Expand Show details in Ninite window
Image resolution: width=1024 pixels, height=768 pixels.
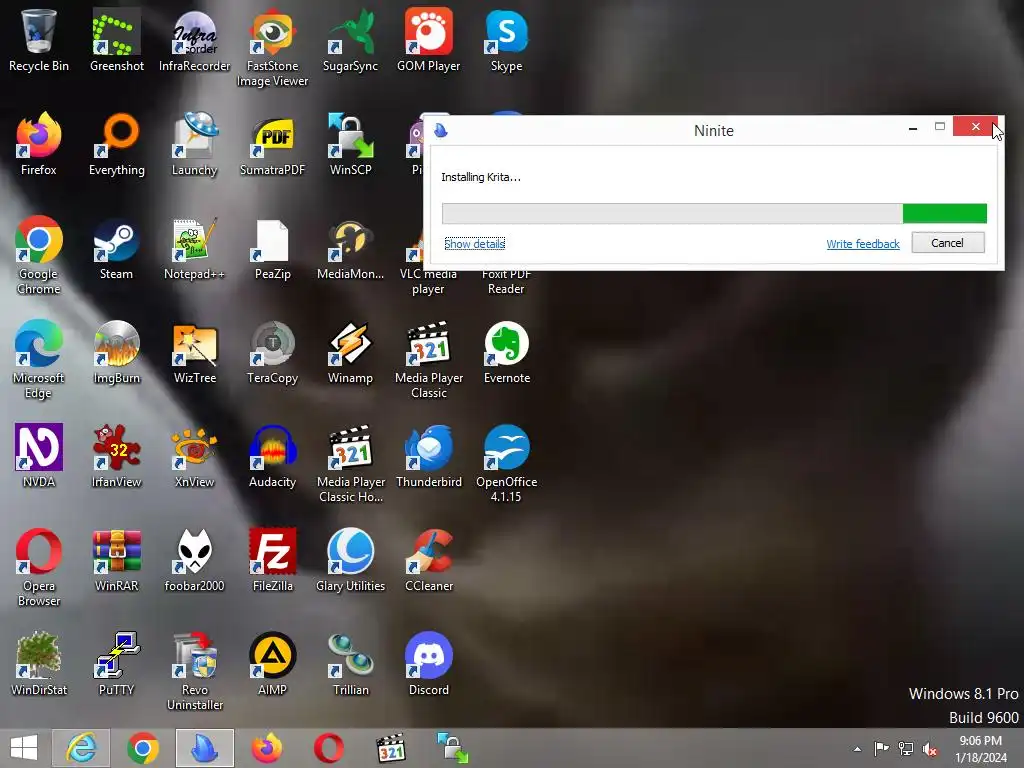coord(475,244)
